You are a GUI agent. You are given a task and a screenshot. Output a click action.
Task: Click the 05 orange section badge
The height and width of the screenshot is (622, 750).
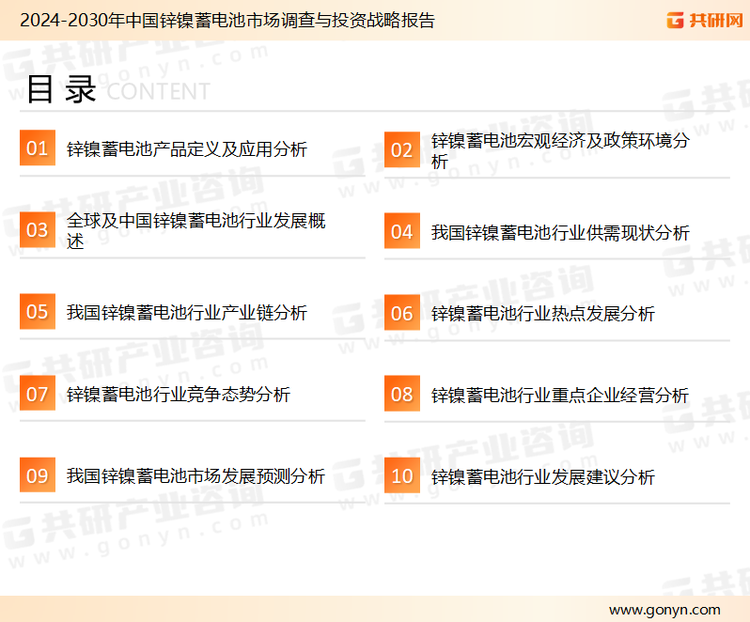coord(37,312)
